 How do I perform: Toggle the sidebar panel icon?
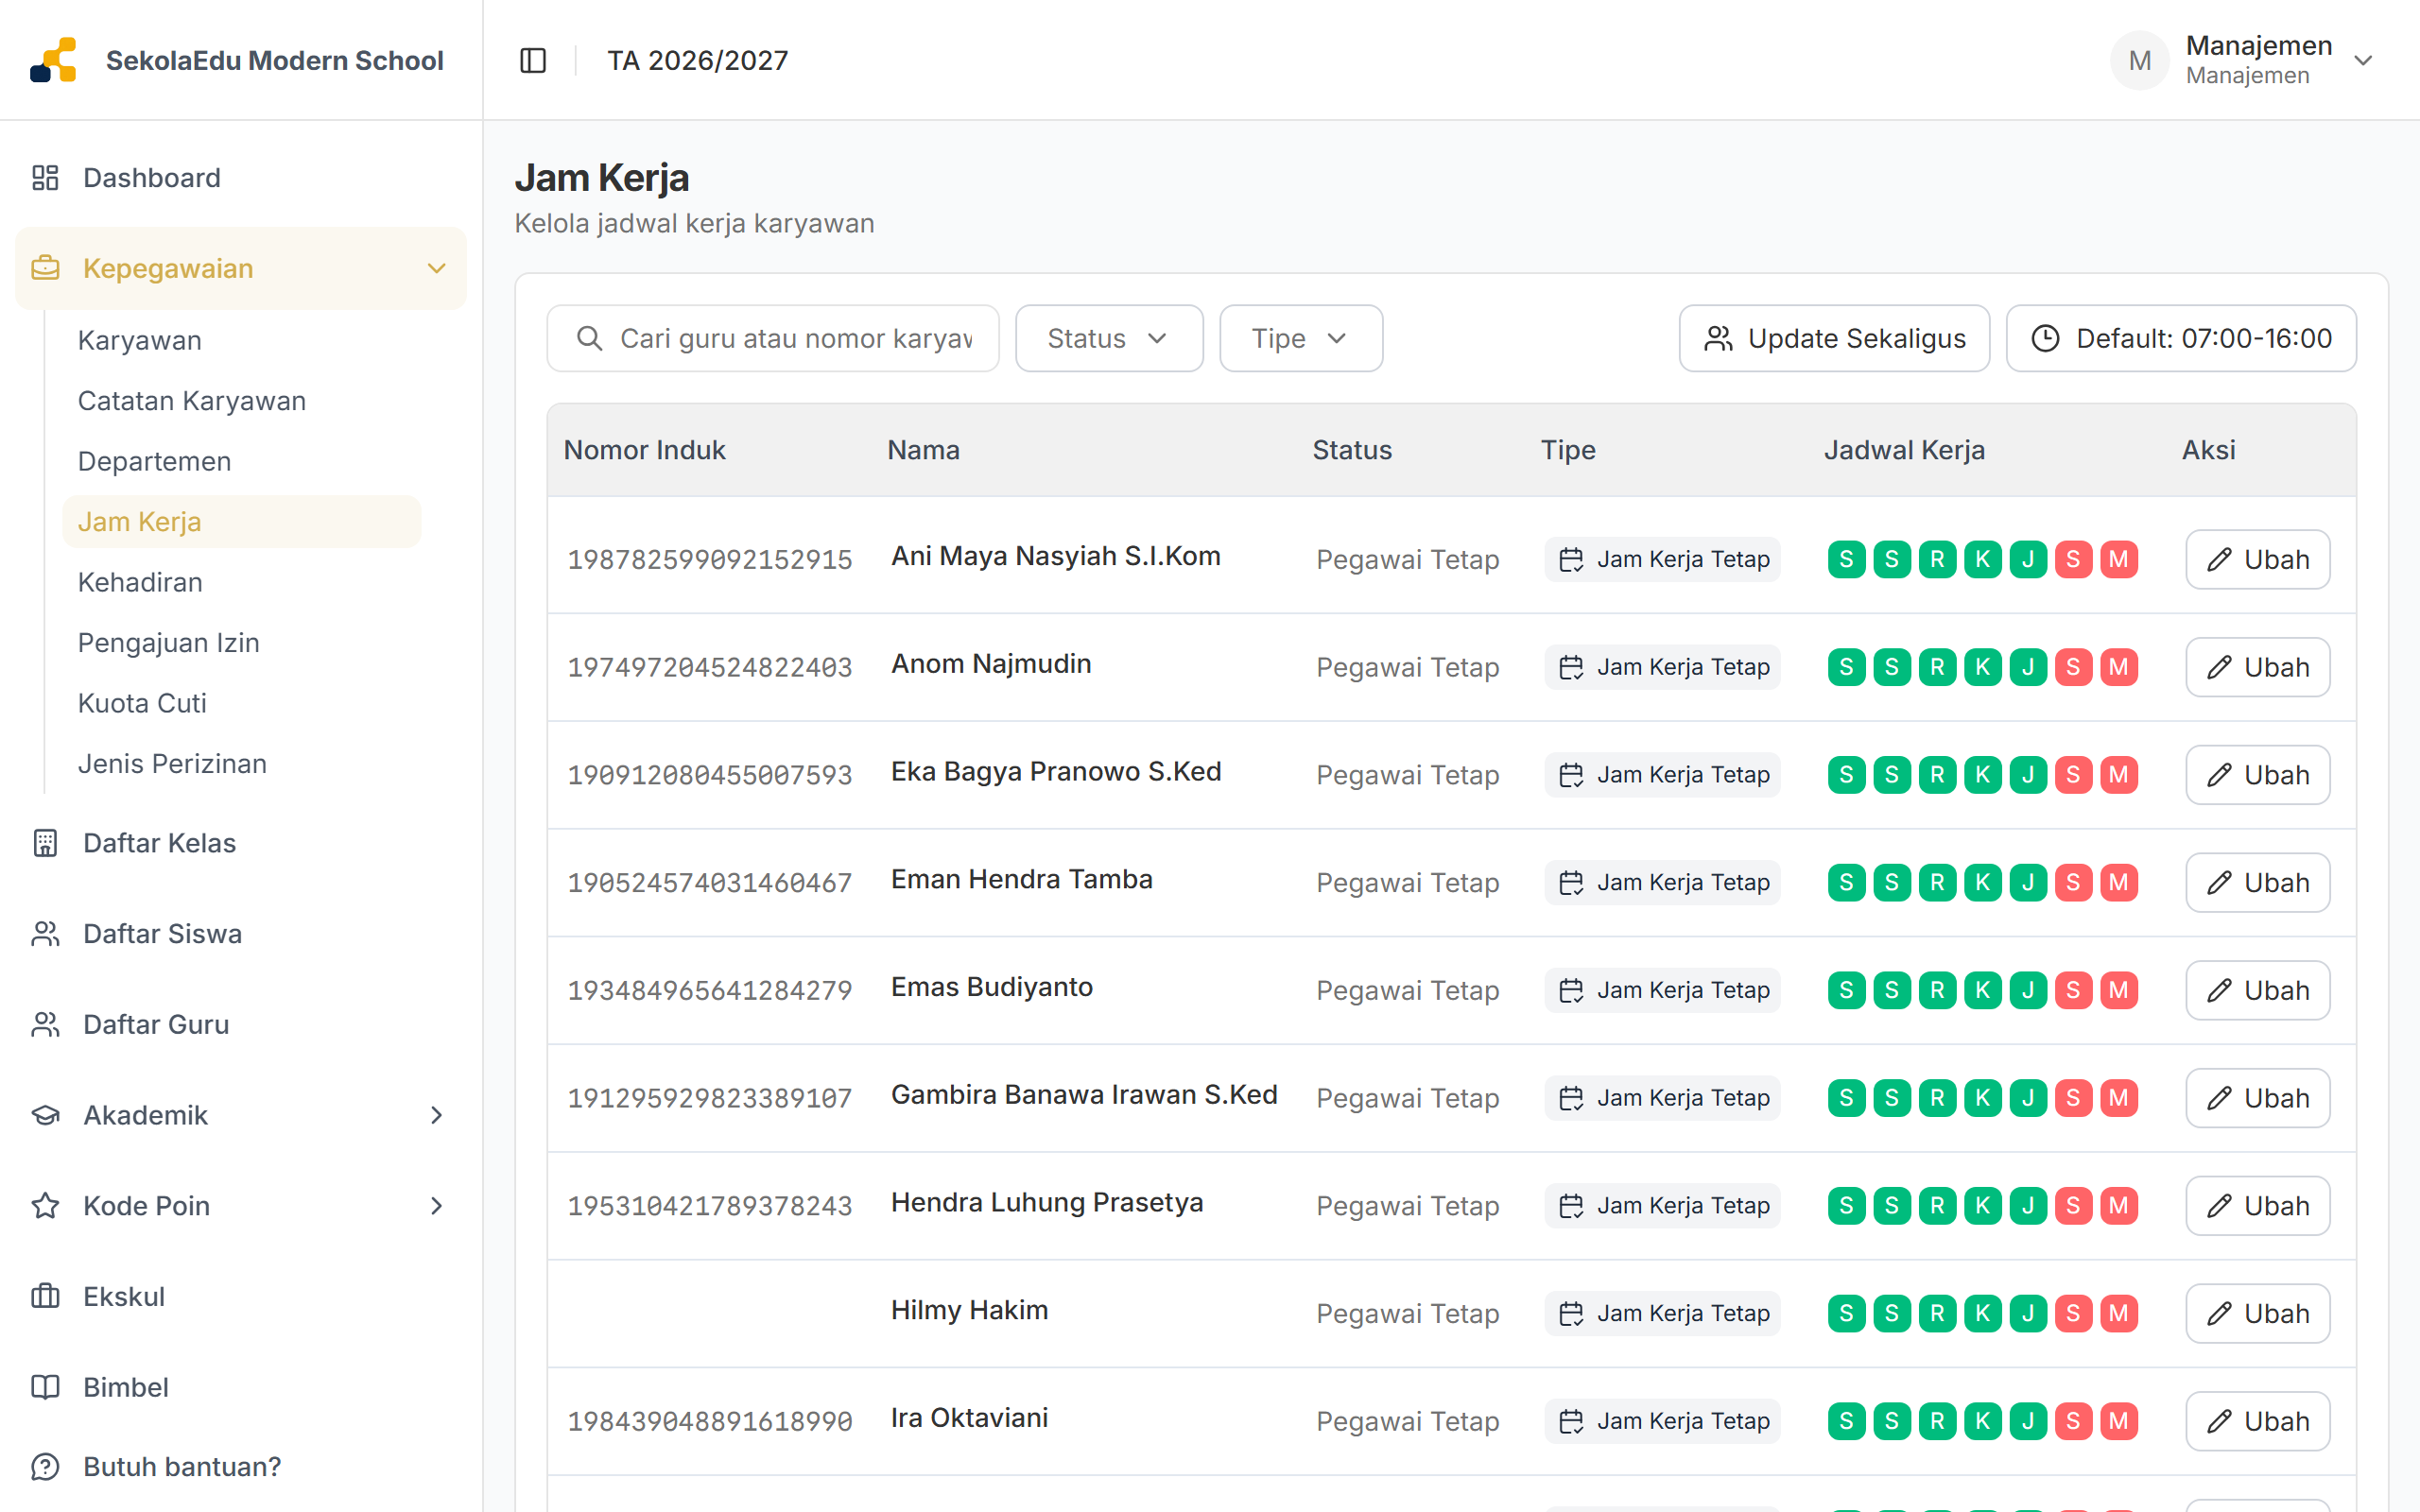(x=533, y=60)
